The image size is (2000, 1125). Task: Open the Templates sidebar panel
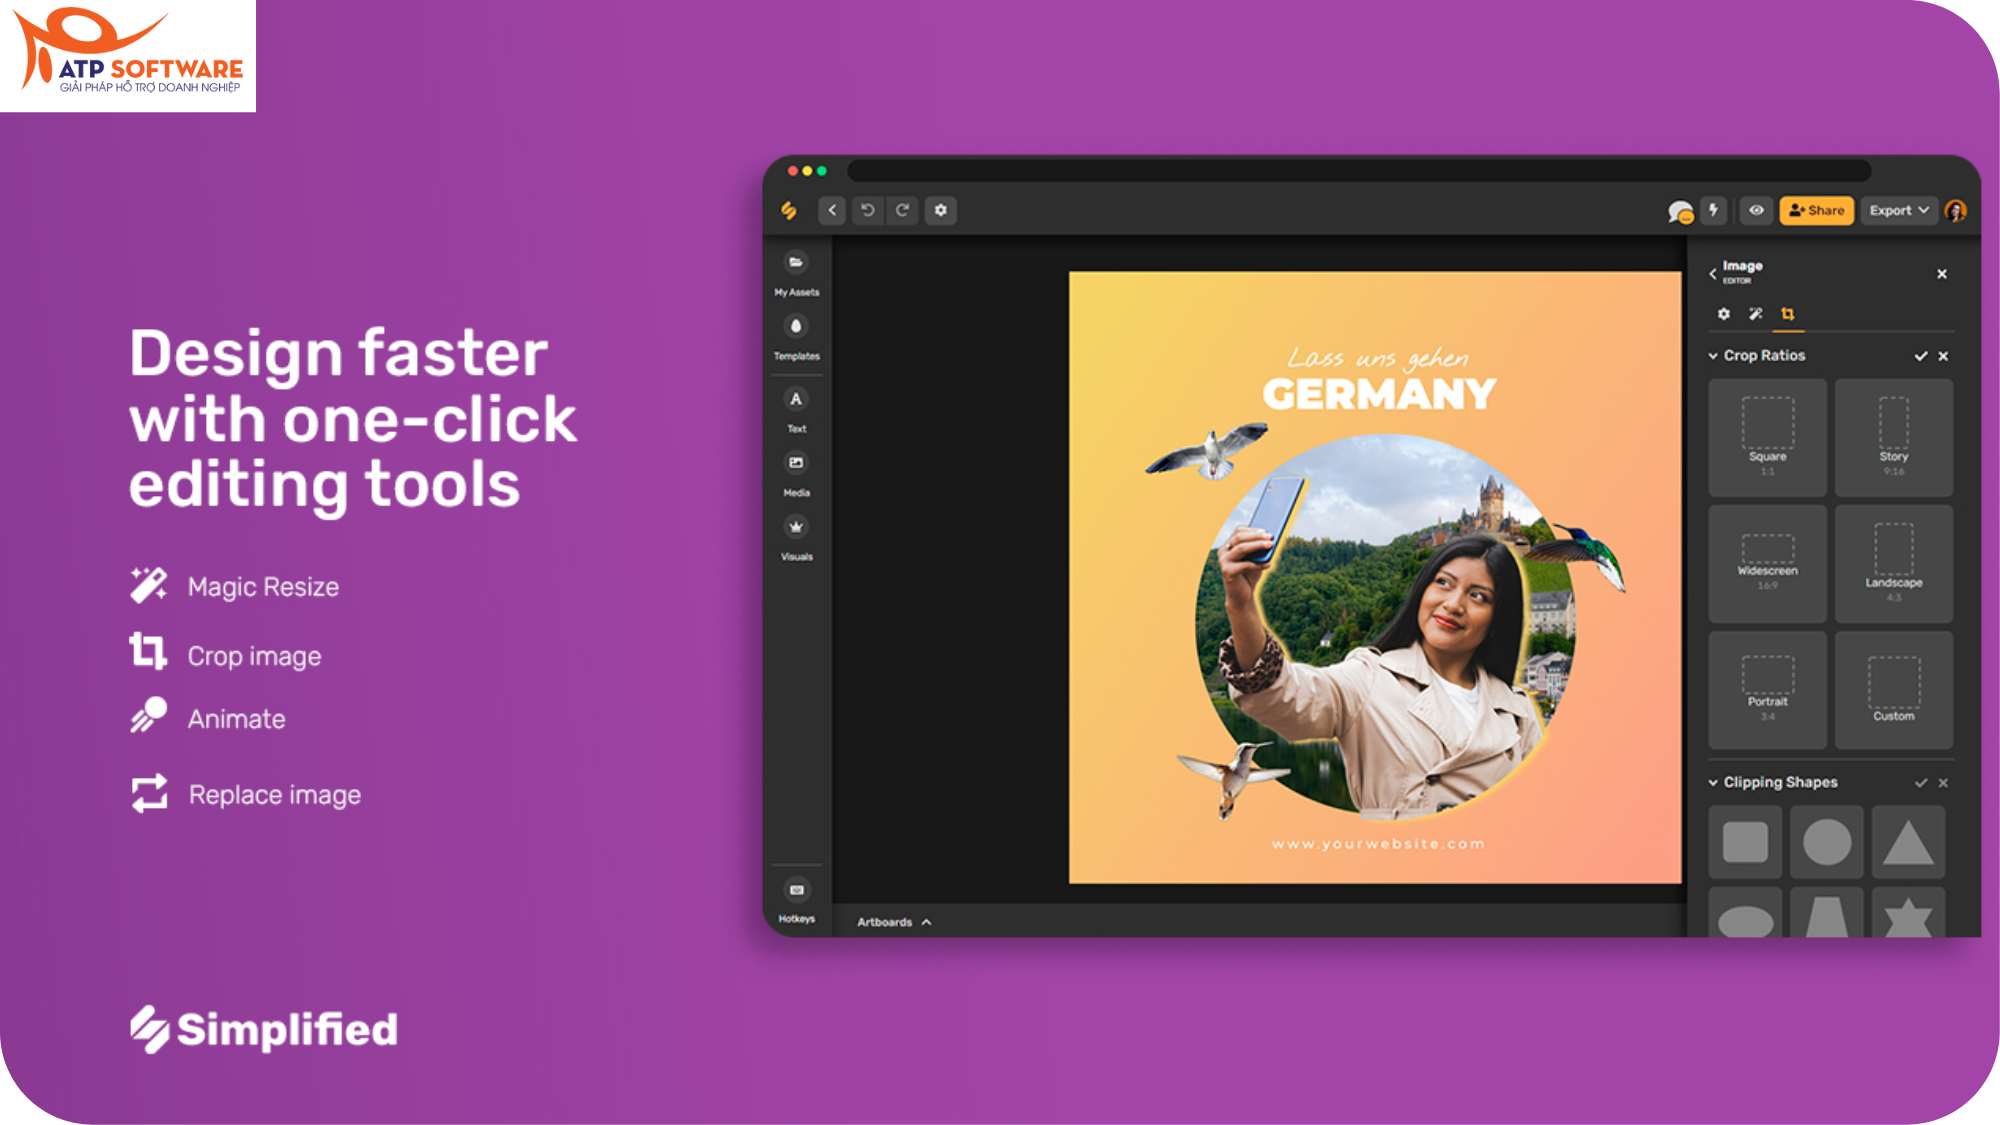pyautogui.click(x=796, y=327)
